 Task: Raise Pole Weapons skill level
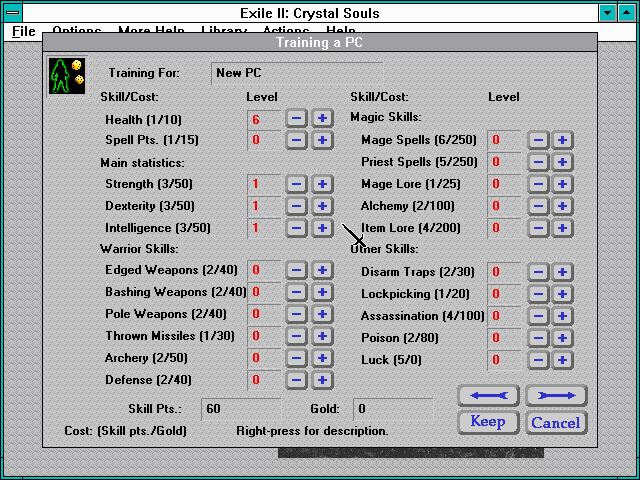(x=322, y=314)
